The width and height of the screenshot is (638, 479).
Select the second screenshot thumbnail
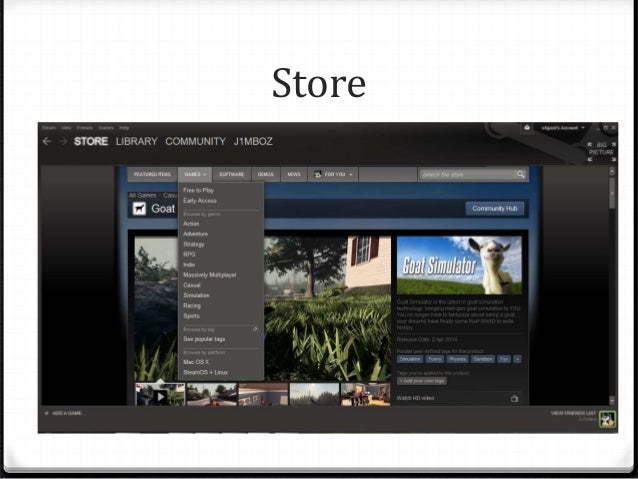212,394
